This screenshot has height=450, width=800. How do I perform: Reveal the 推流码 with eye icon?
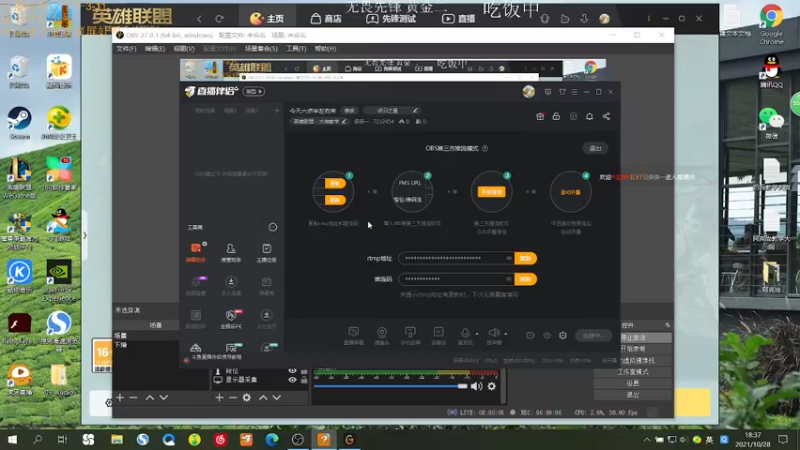[x=509, y=279]
